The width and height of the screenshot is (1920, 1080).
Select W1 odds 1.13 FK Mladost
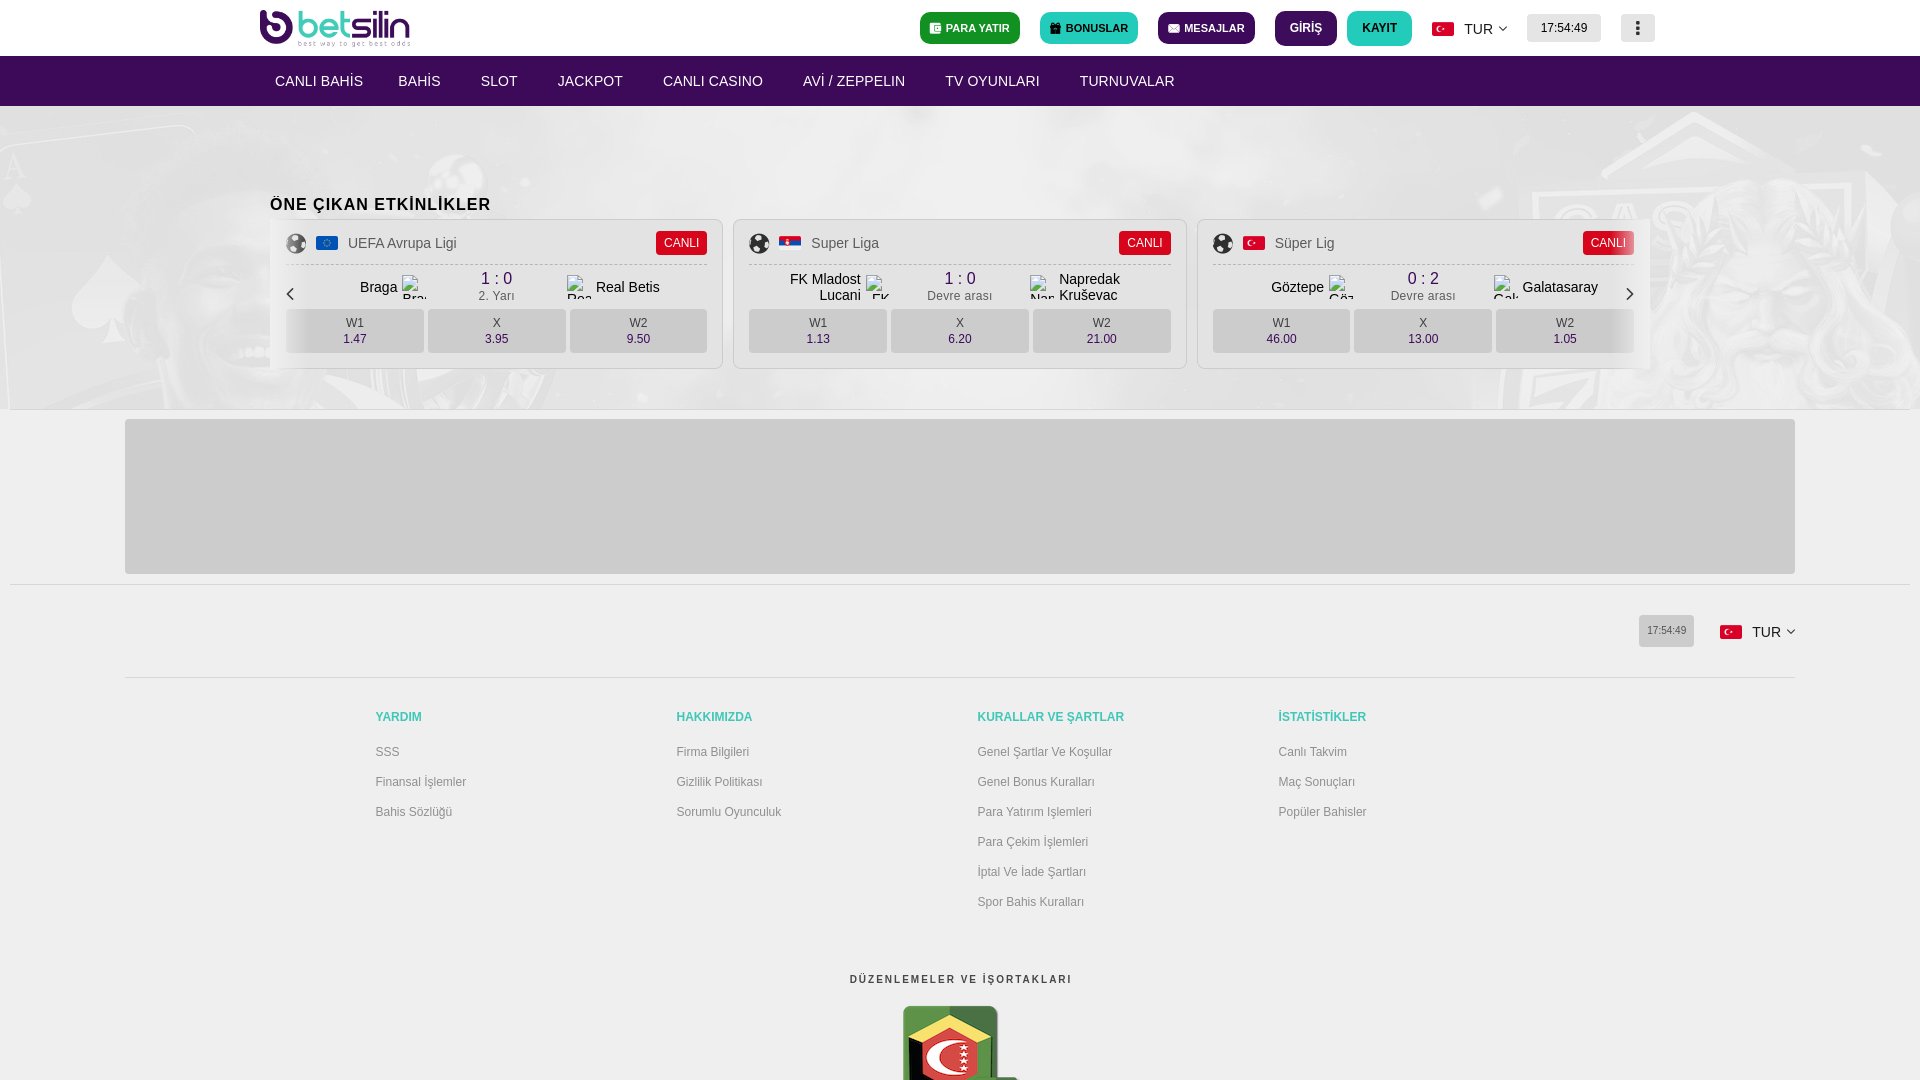tap(818, 331)
